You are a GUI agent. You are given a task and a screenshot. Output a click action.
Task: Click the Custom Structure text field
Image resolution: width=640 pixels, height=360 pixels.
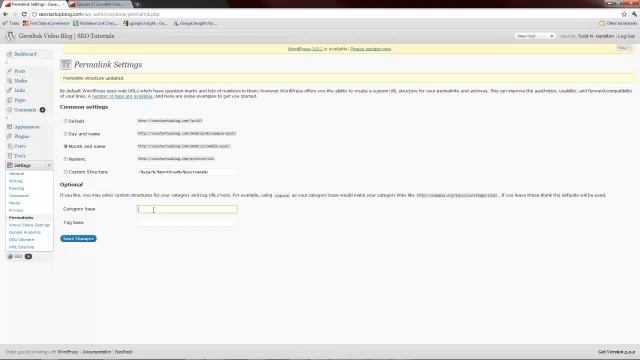187,172
